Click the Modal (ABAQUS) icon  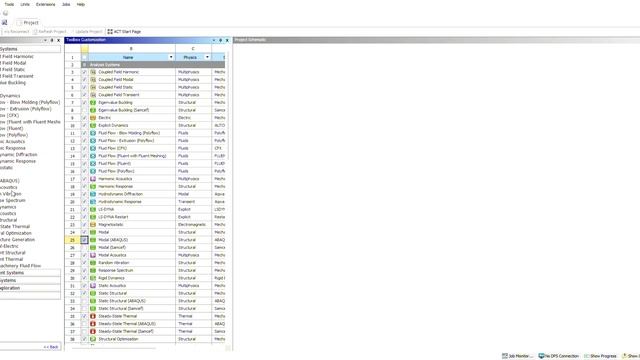click(93, 240)
